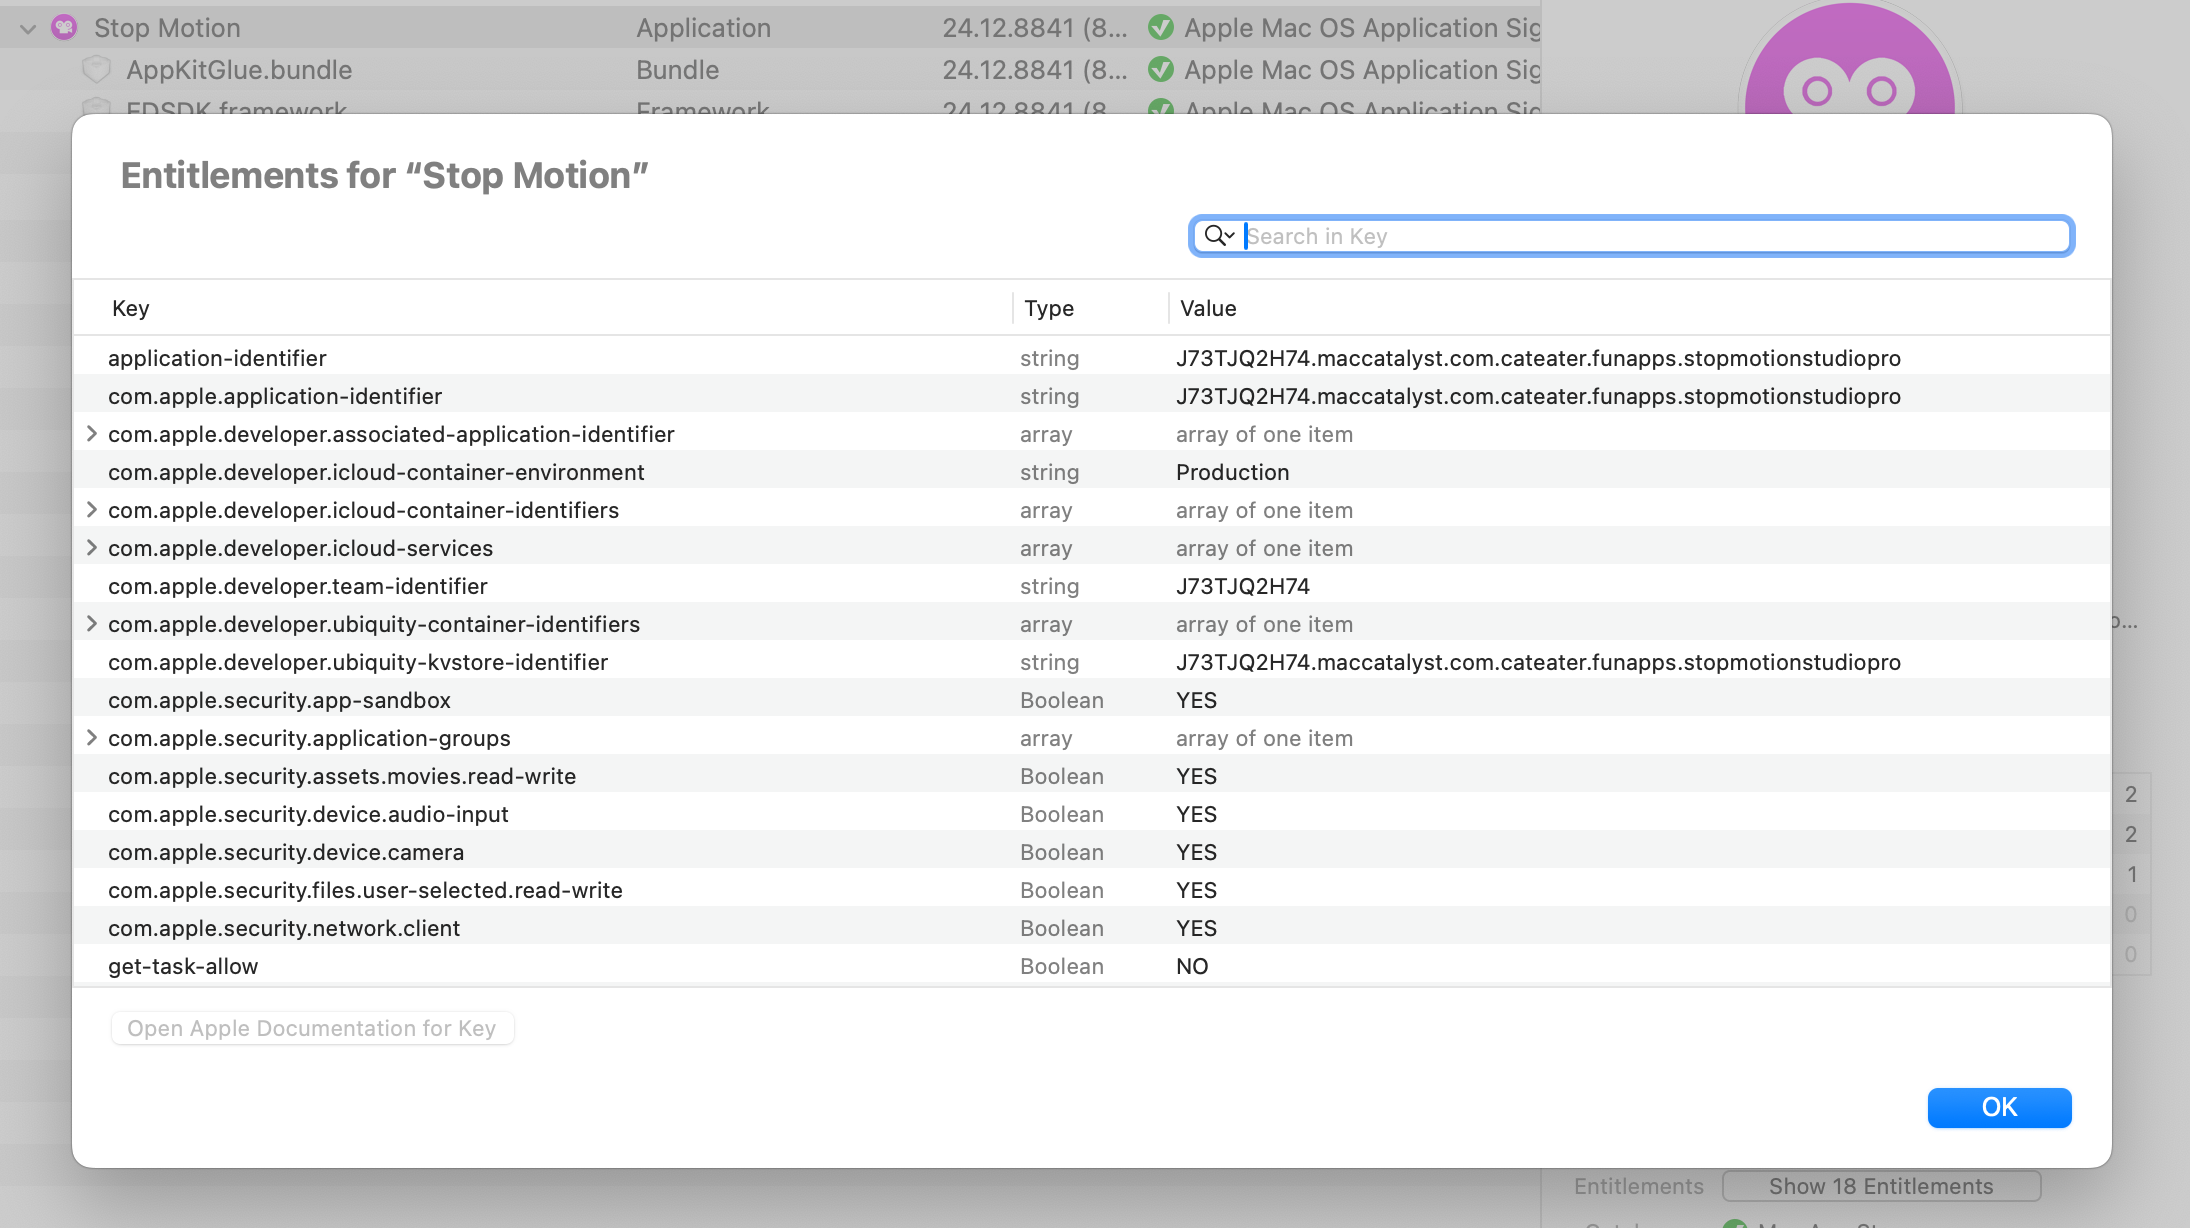Collapse the Stop Motion application row

pos(28,29)
